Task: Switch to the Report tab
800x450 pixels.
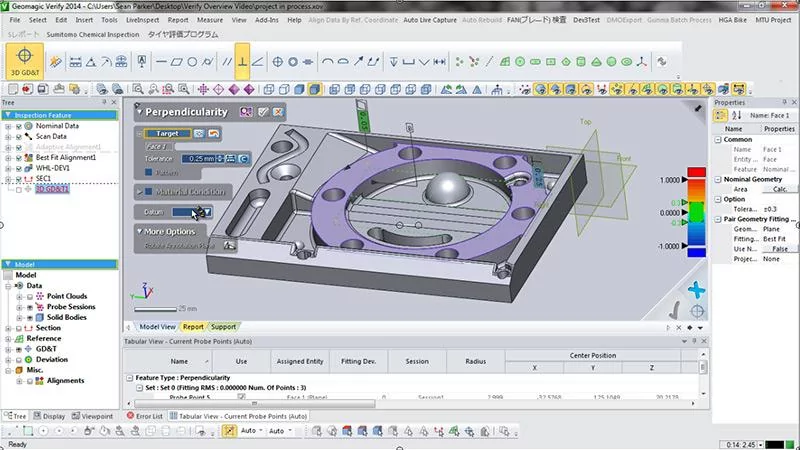Action: pos(193,326)
